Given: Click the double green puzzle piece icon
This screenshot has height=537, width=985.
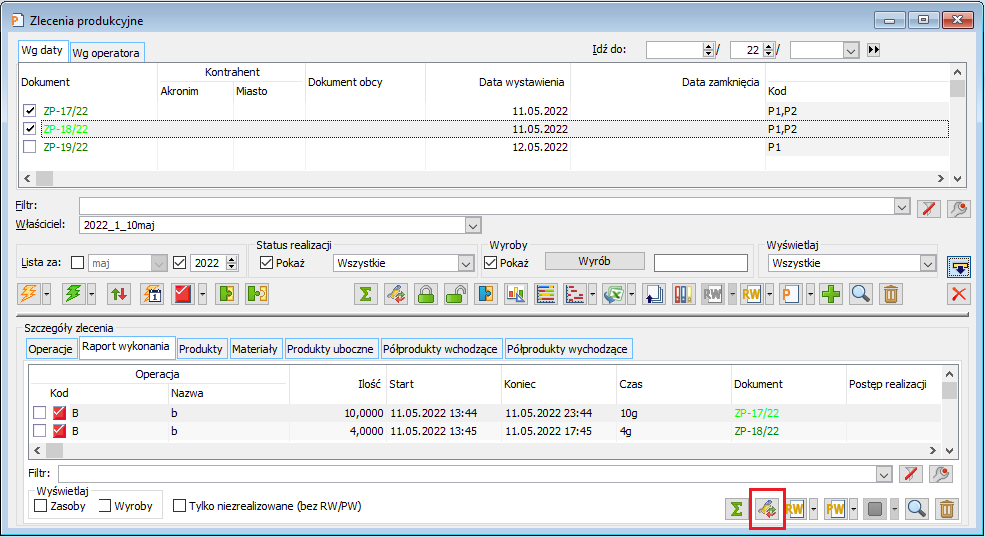Looking at the screenshot, I should pyautogui.click(x=258, y=294).
